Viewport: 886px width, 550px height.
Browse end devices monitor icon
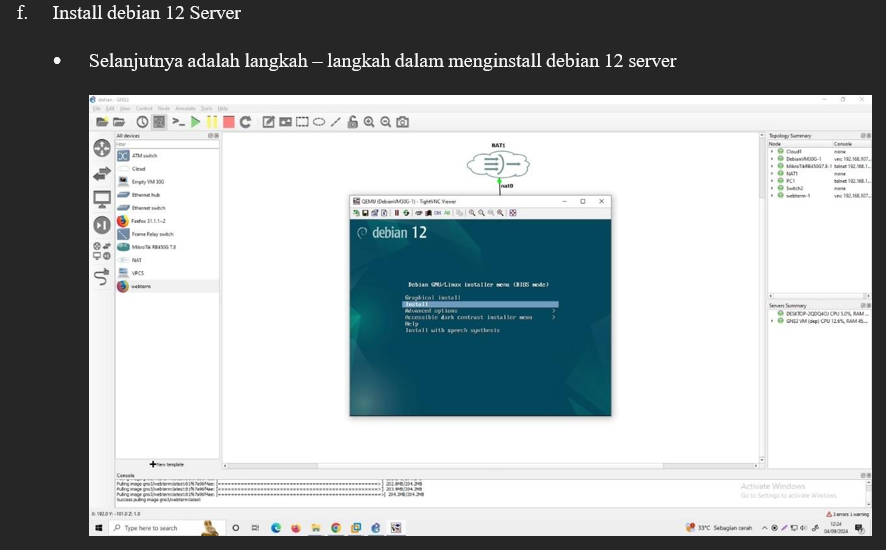(102, 199)
